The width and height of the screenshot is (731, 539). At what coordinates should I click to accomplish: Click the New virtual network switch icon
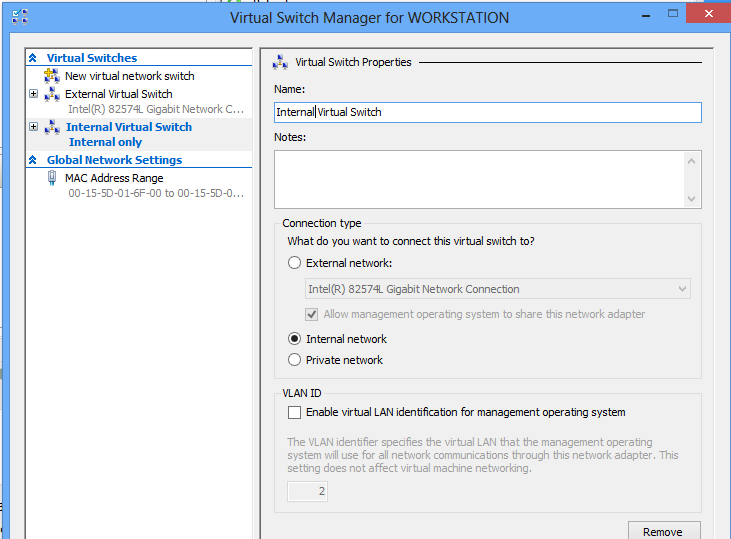(x=52, y=76)
